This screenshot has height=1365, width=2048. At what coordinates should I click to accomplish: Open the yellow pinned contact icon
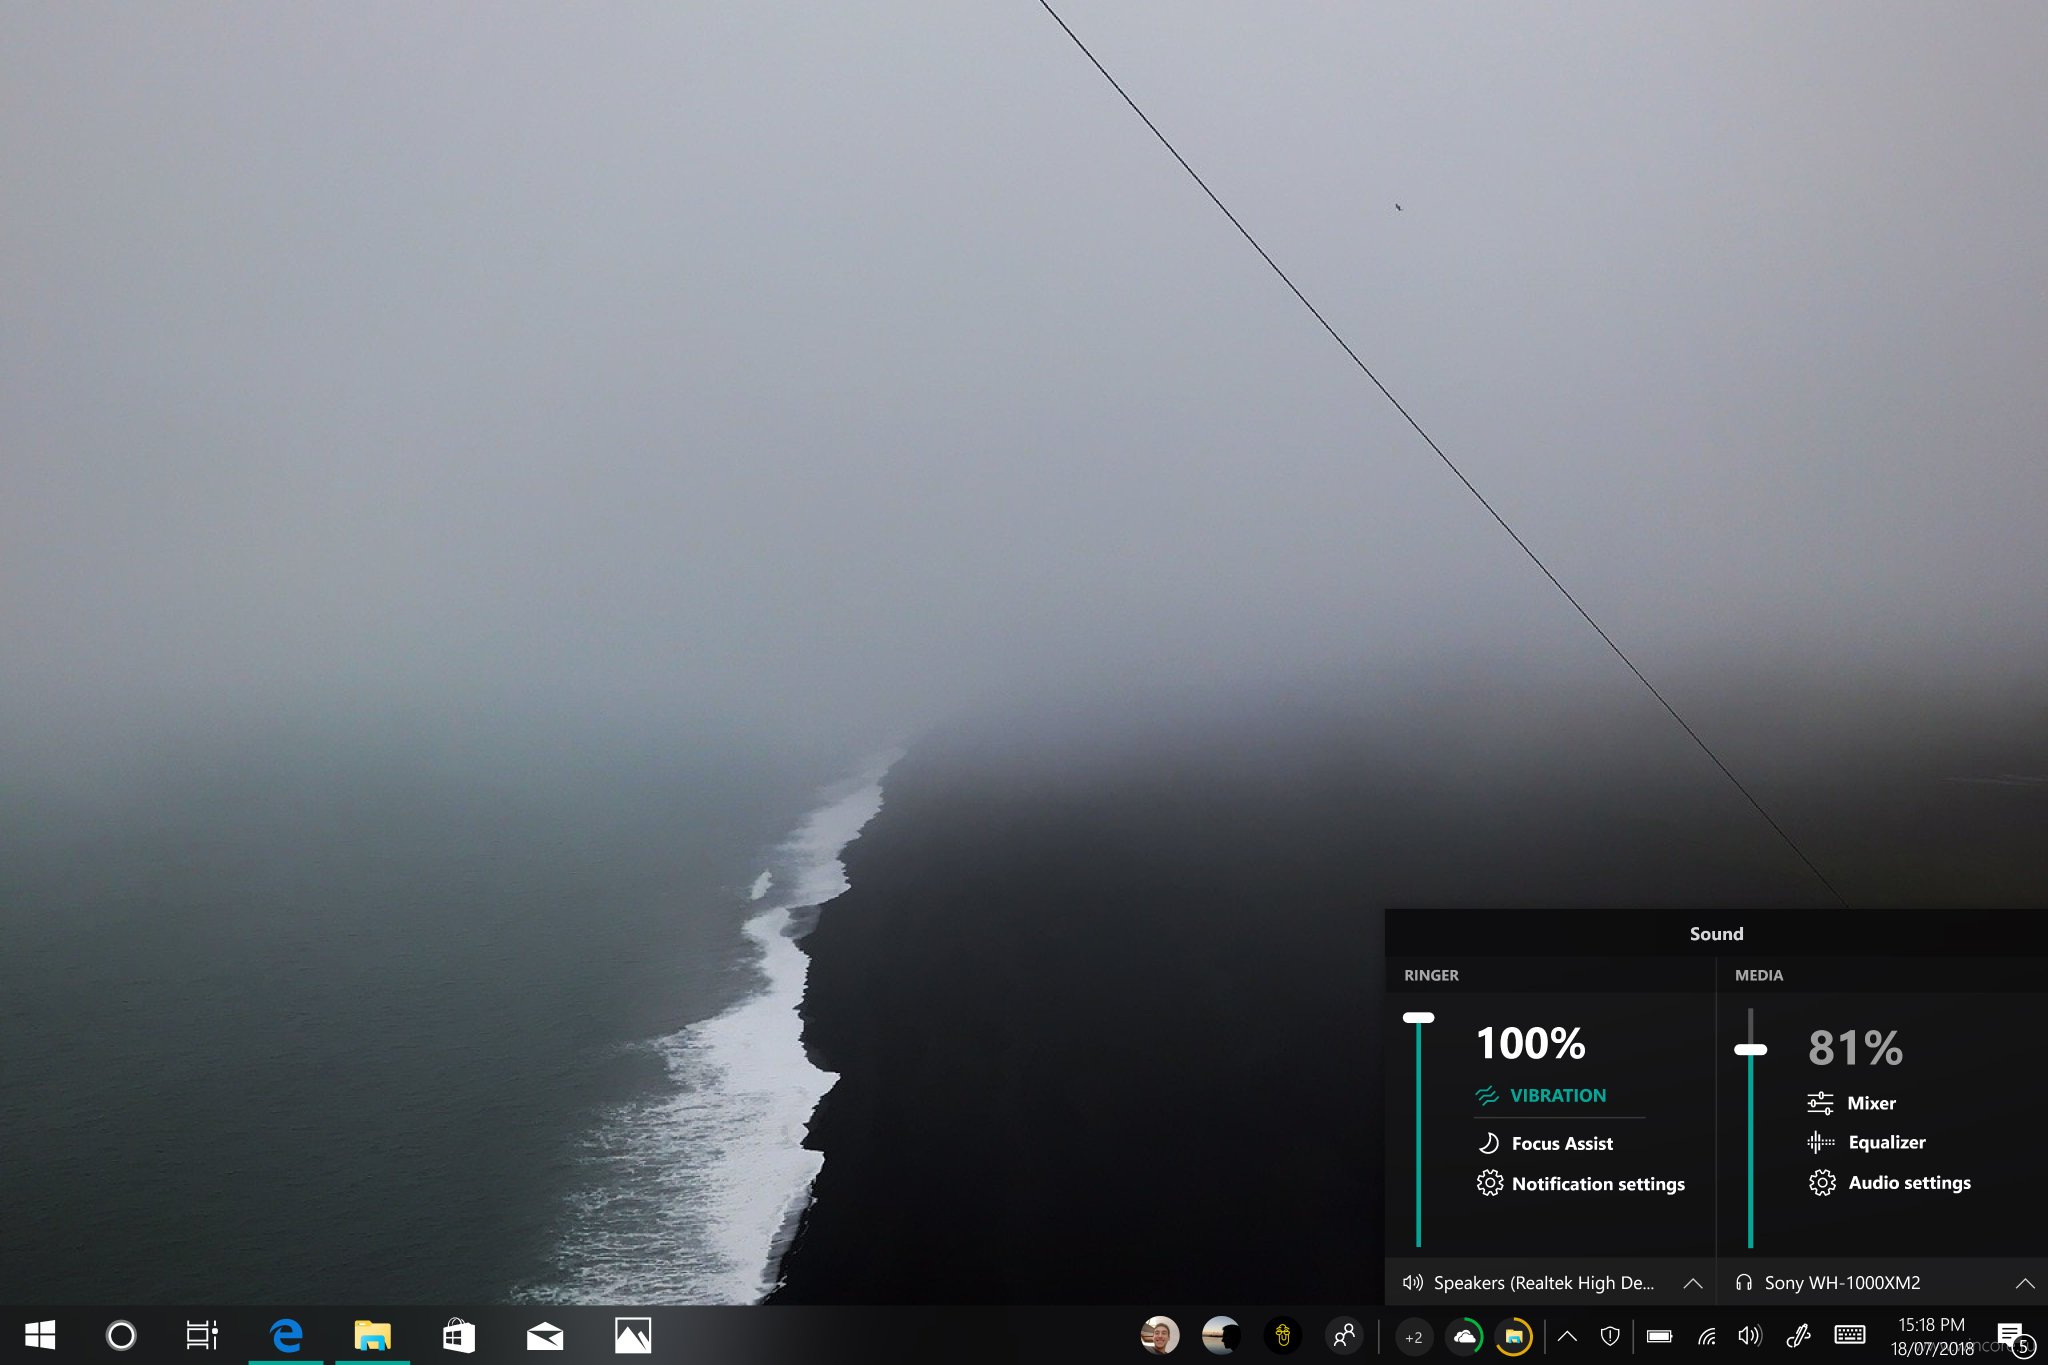pos(1283,1335)
